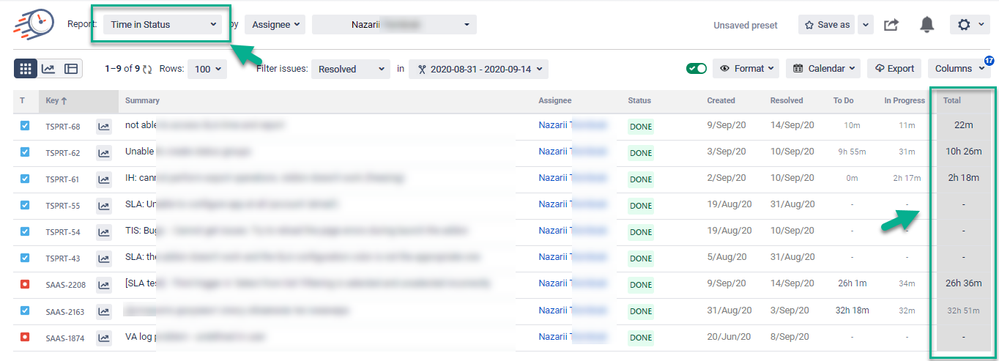Click the Created column header
Screen dimensions: 999x361
[x=721, y=101]
